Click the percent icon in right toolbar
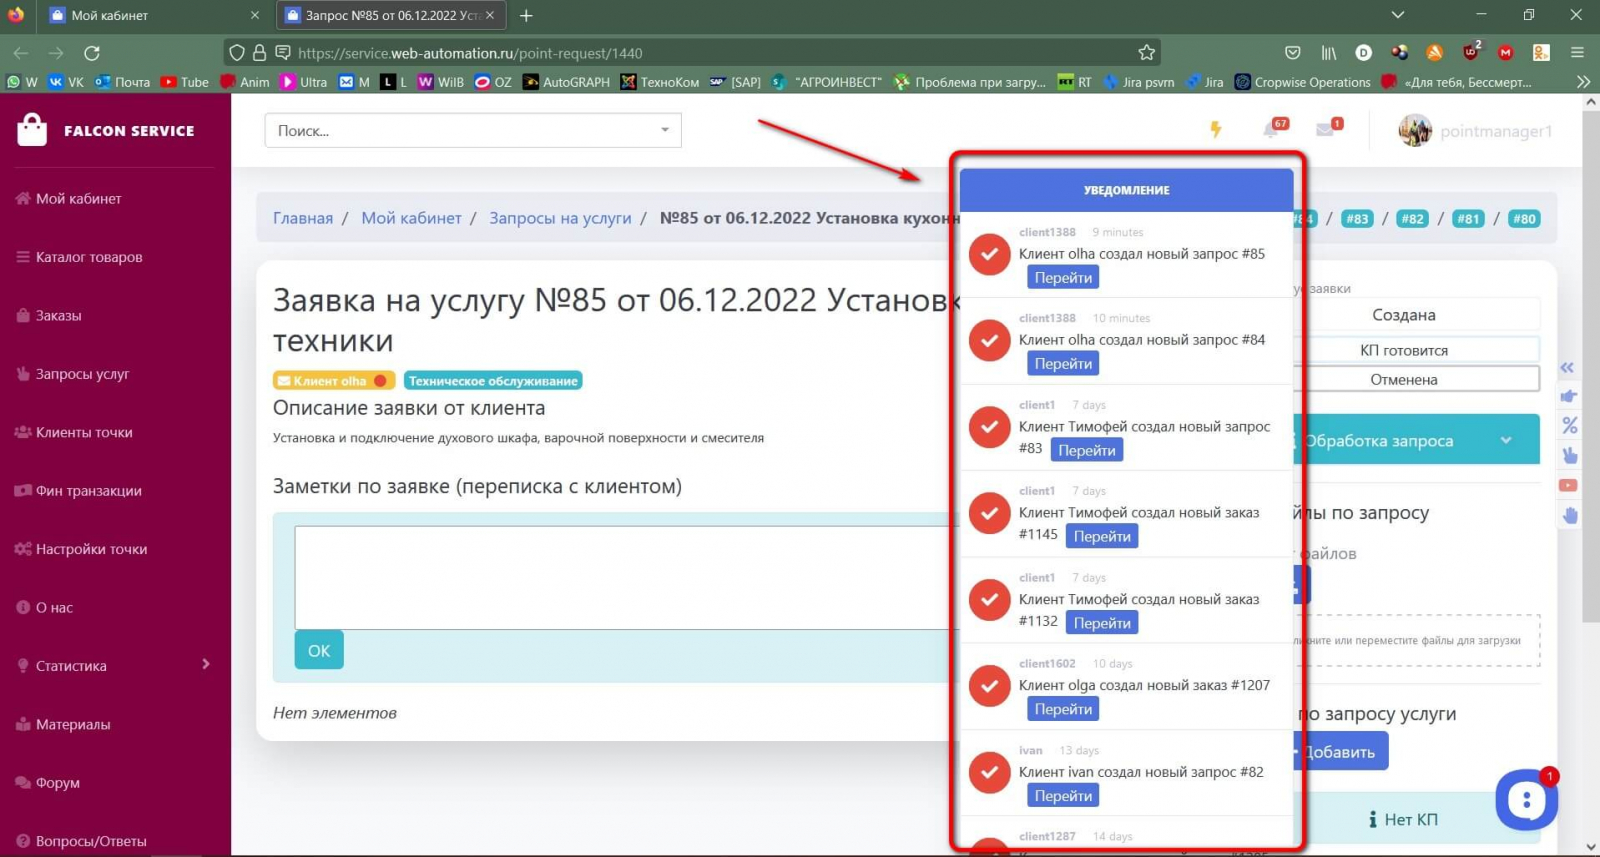Screen dimensions: 1600x857 (1569, 425)
